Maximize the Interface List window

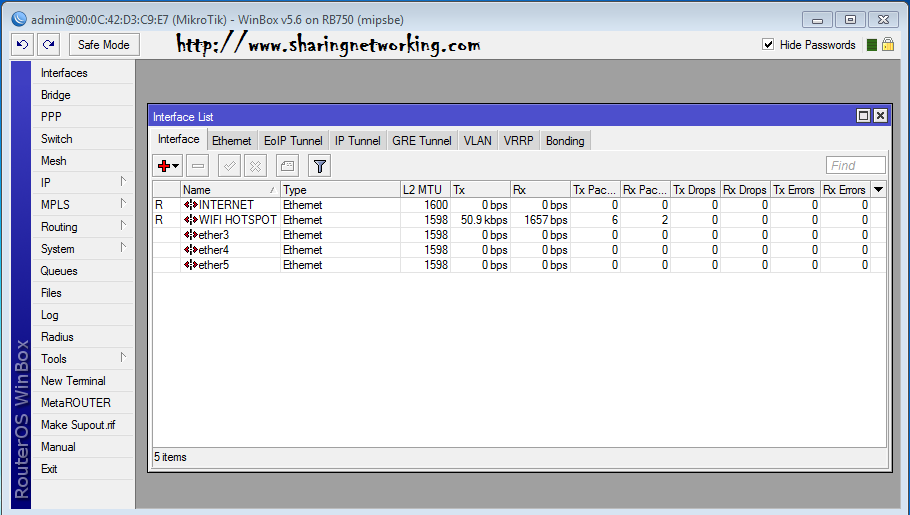tap(864, 116)
